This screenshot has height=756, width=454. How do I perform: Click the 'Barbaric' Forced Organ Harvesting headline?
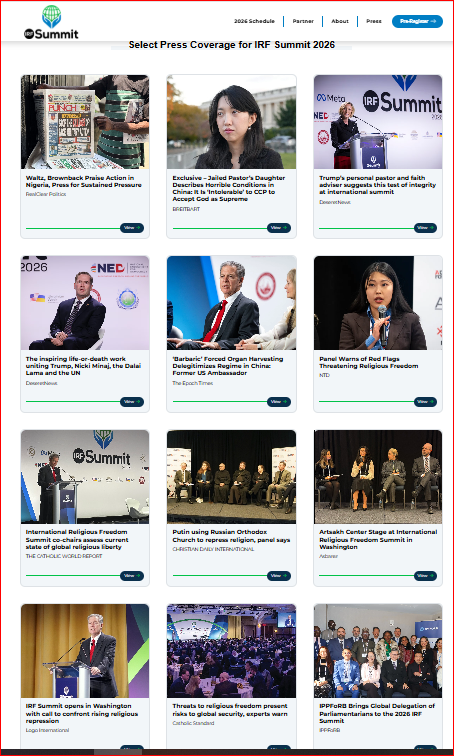[x=228, y=366]
